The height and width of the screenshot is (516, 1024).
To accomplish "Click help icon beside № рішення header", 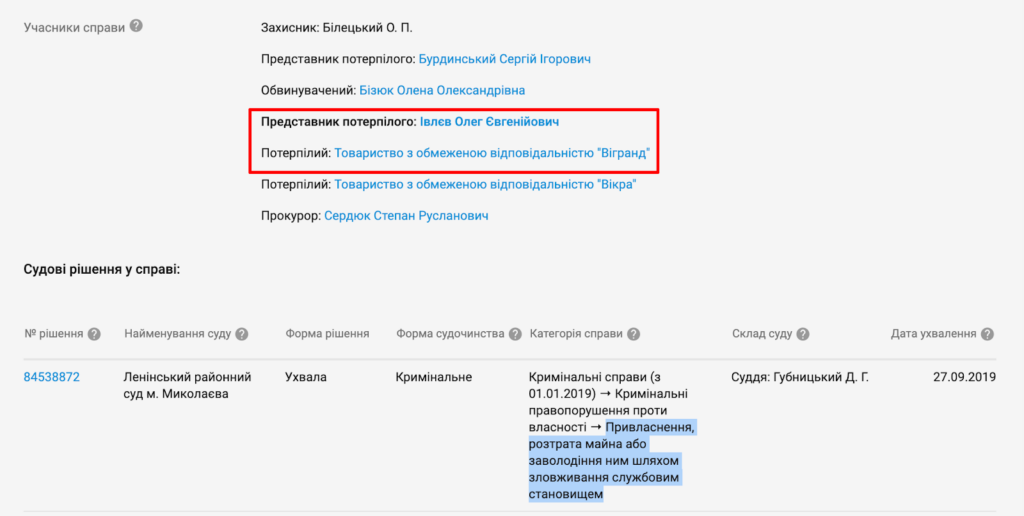I will pos(94,334).
